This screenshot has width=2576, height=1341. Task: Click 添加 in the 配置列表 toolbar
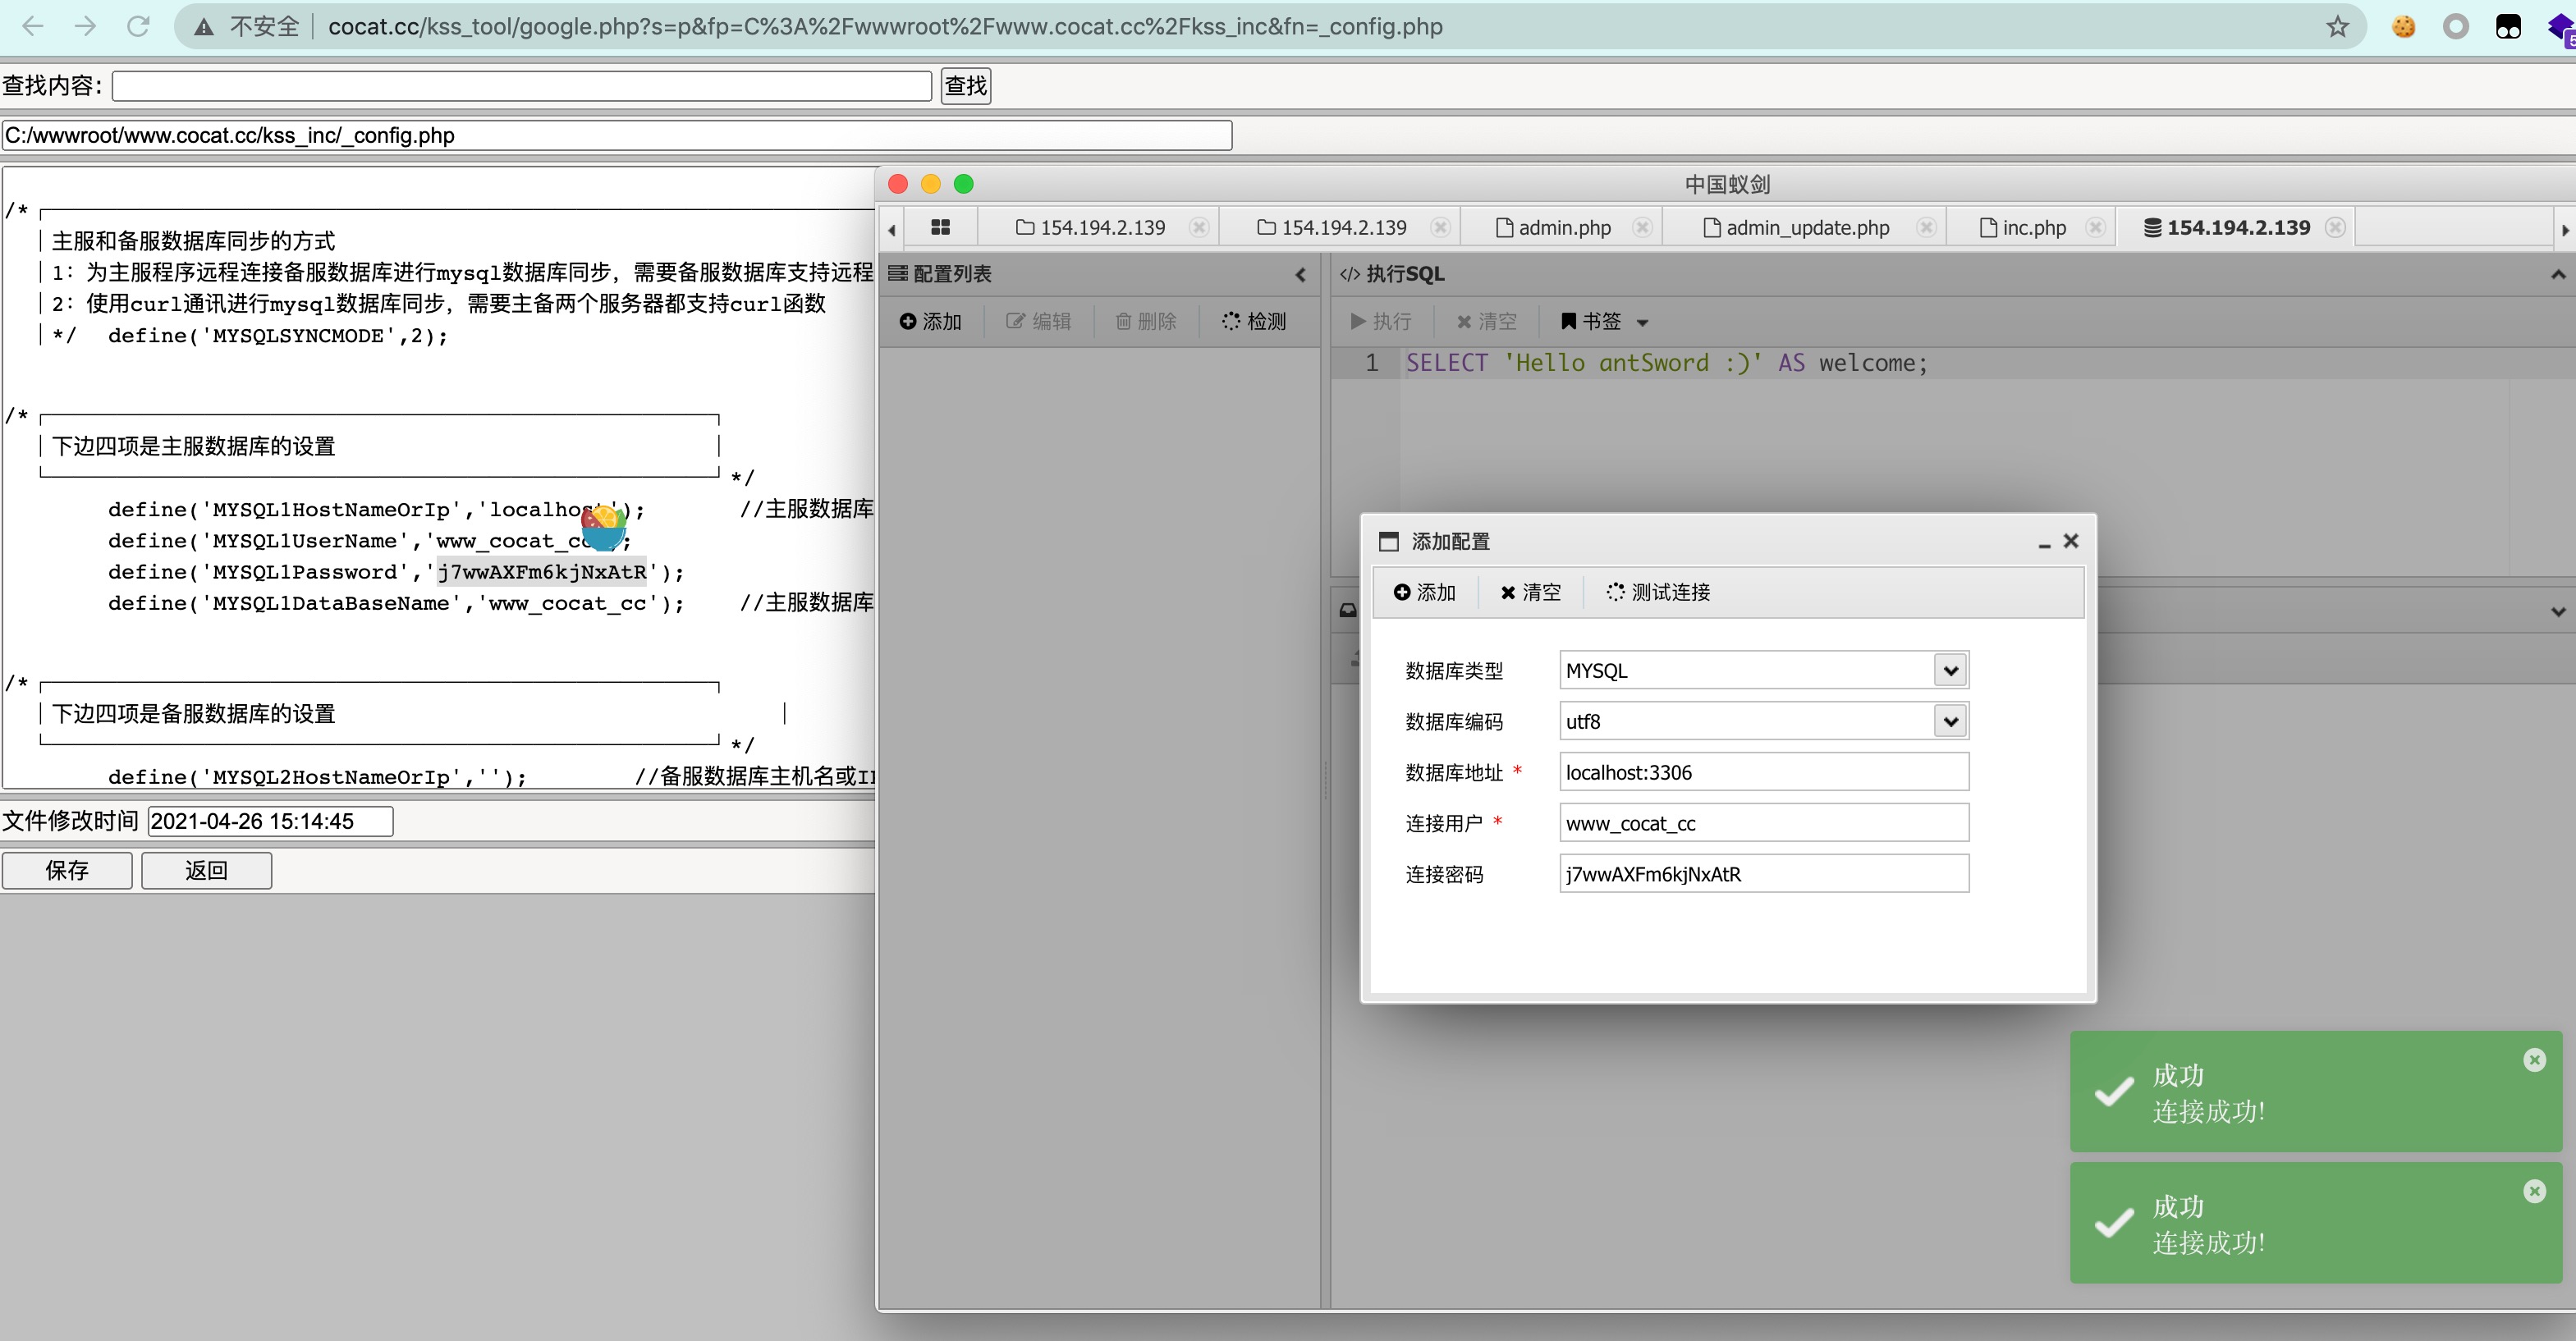point(930,321)
